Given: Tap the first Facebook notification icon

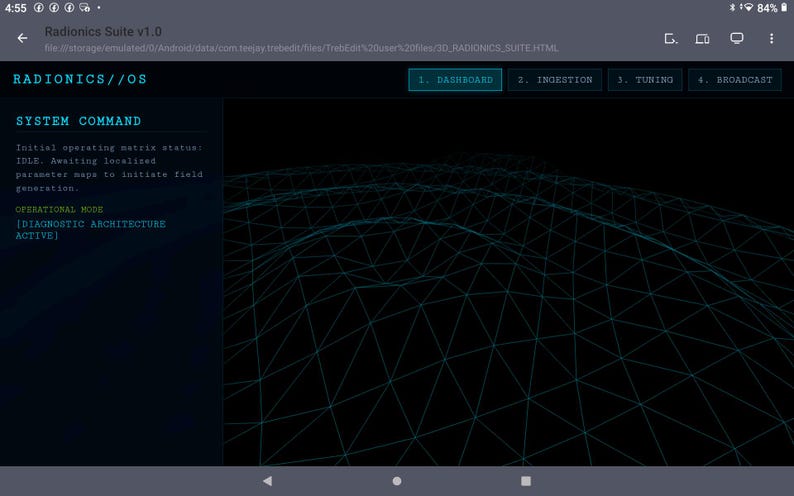Looking at the screenshot, I should [x=38, y=8].
